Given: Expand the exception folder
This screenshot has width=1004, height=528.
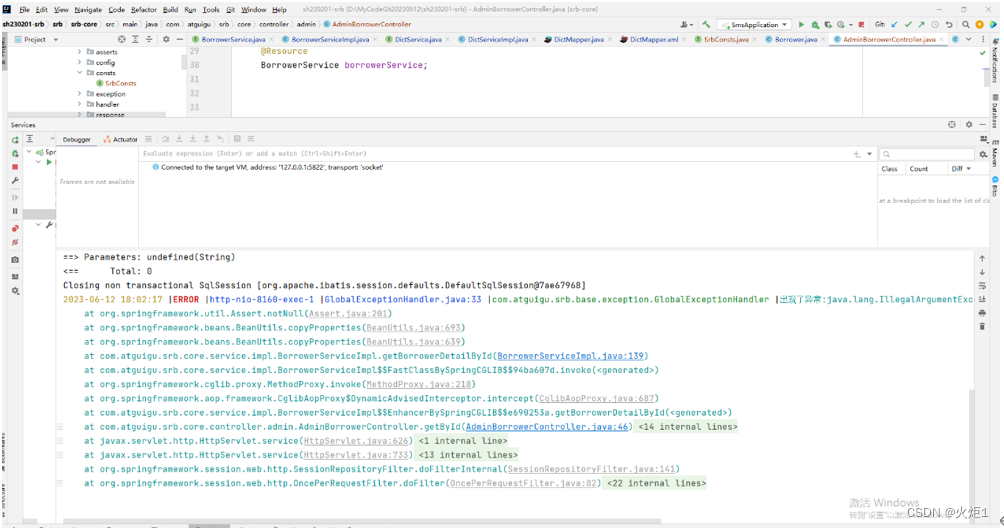Looking at the screenshot, I should [79, 93].
